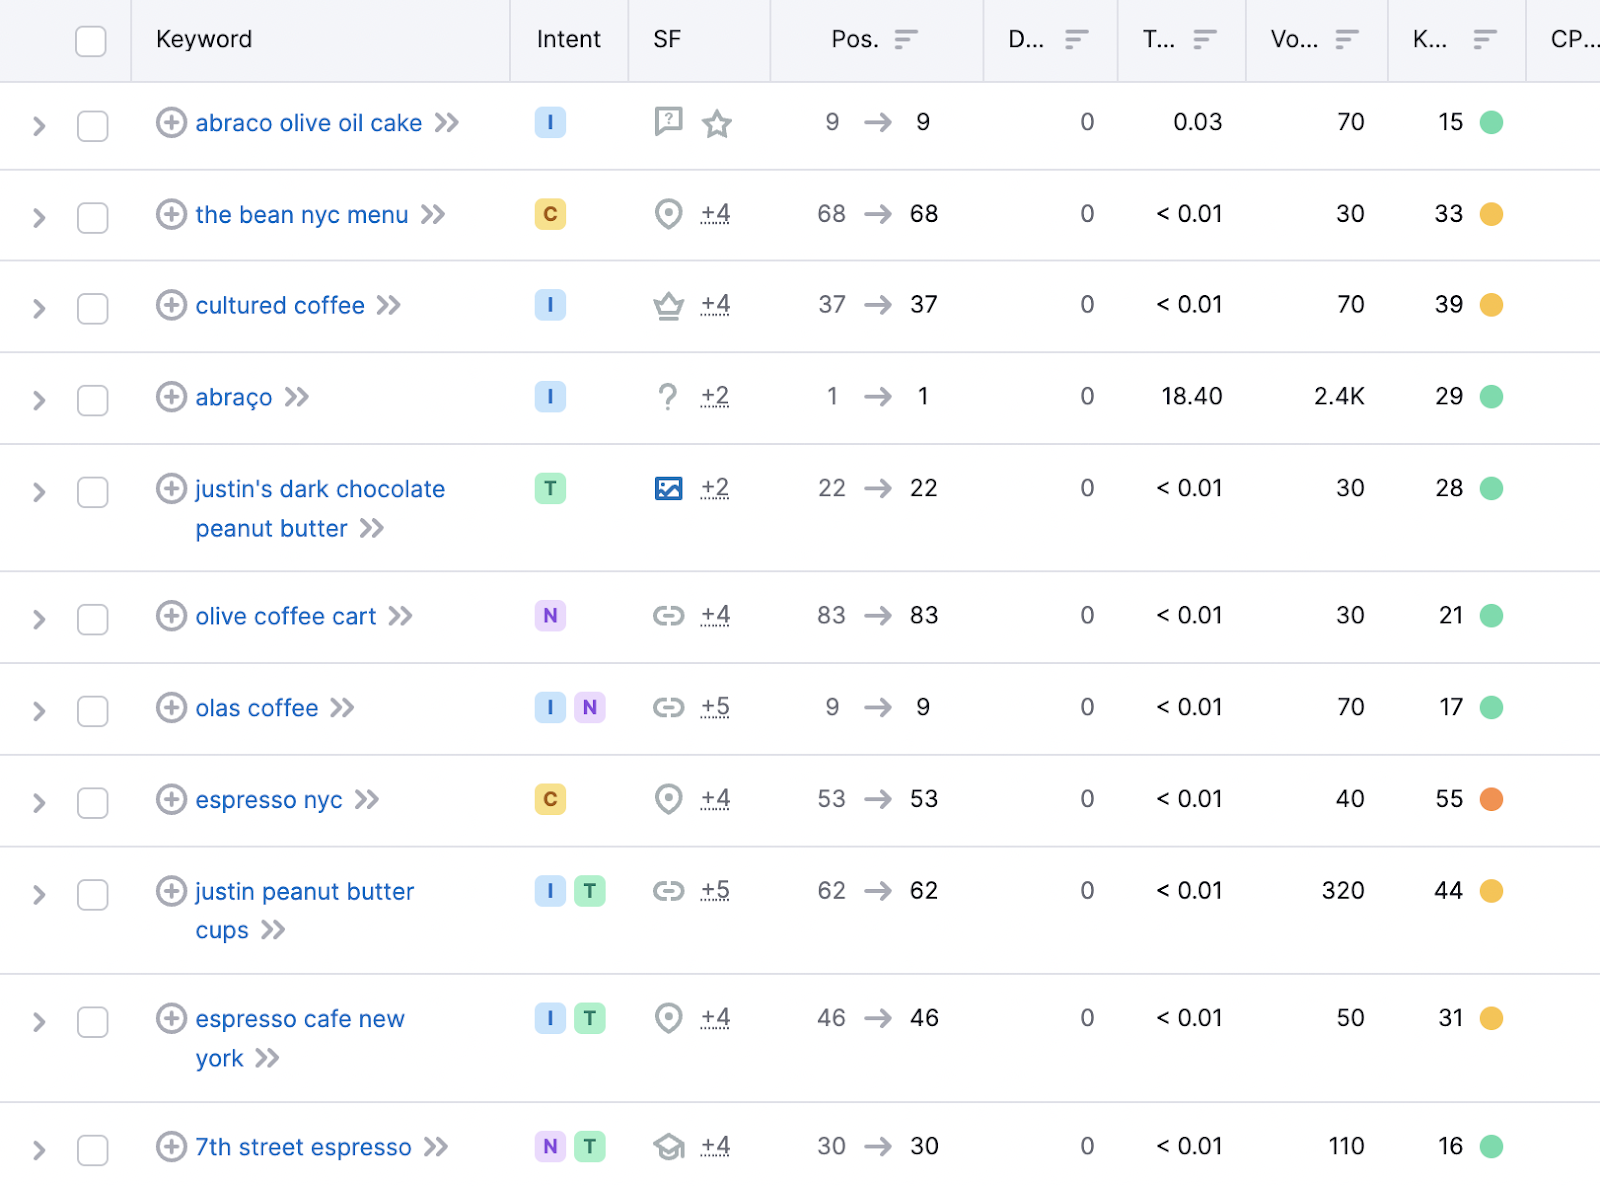Sort by volume using 'Vo...' sort icon
Image resolution: width=1600 pixels, height=1186 pixels.
click(x=1347, y=39)
